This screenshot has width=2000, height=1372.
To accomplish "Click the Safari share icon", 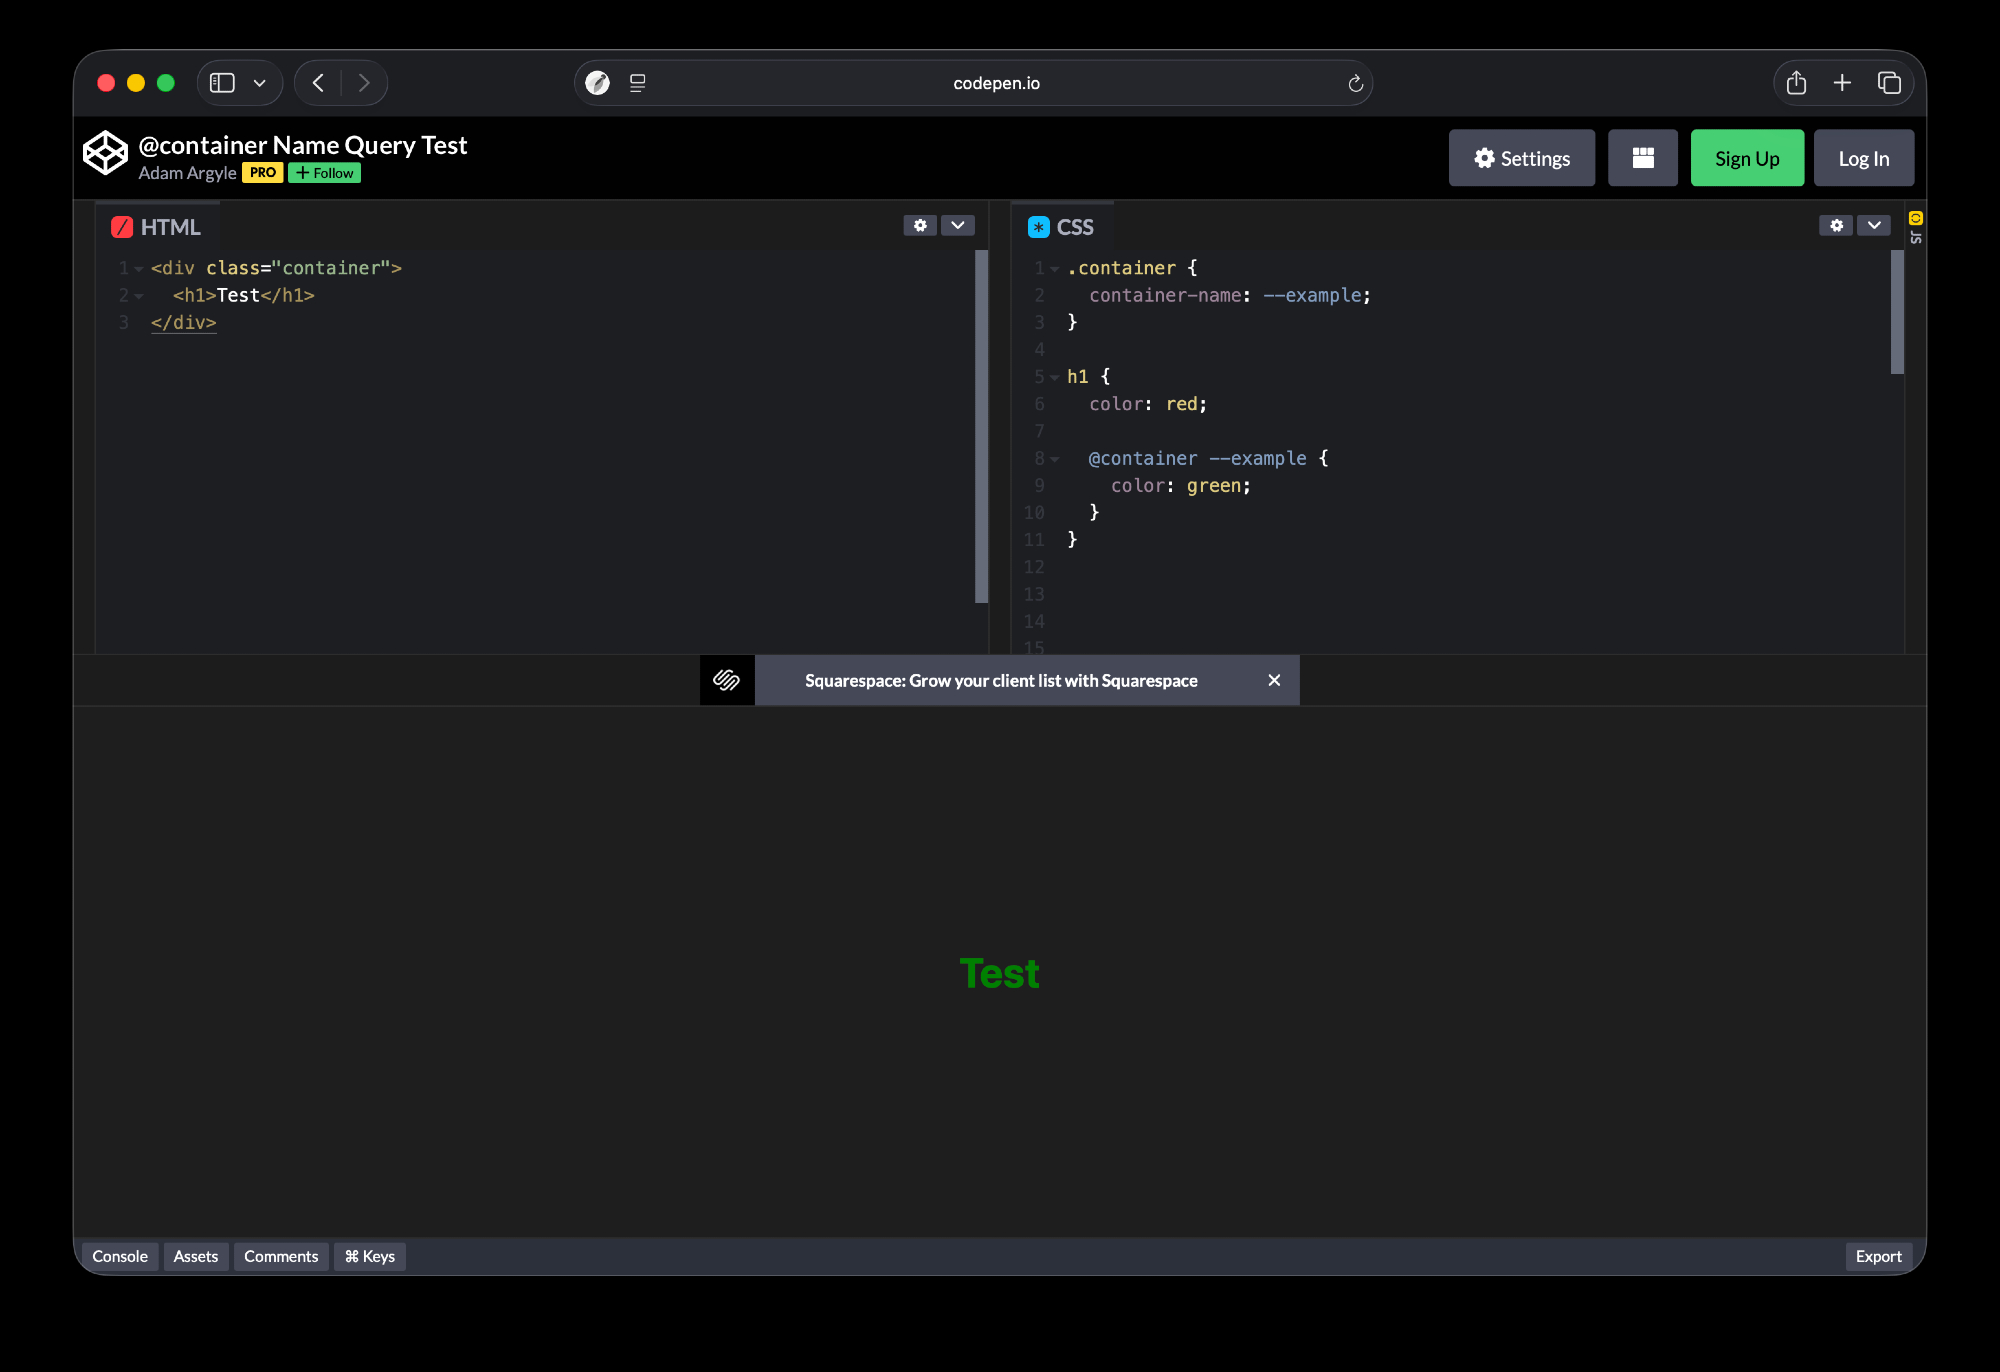I will pos(1796,83).
